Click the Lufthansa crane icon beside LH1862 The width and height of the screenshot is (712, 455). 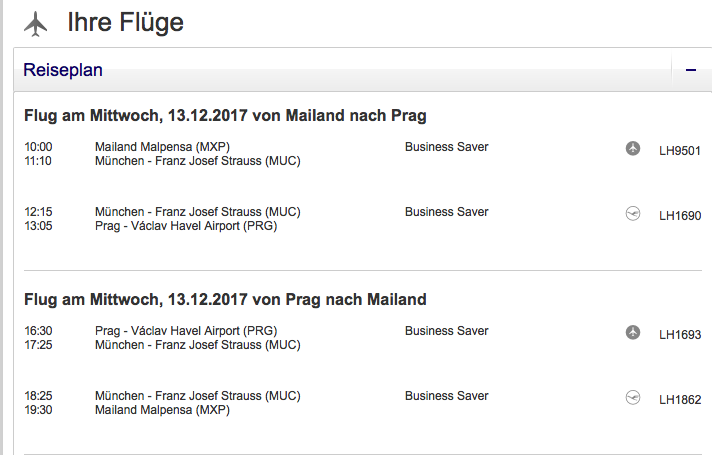pyautogui.click(x=632, y=397)
